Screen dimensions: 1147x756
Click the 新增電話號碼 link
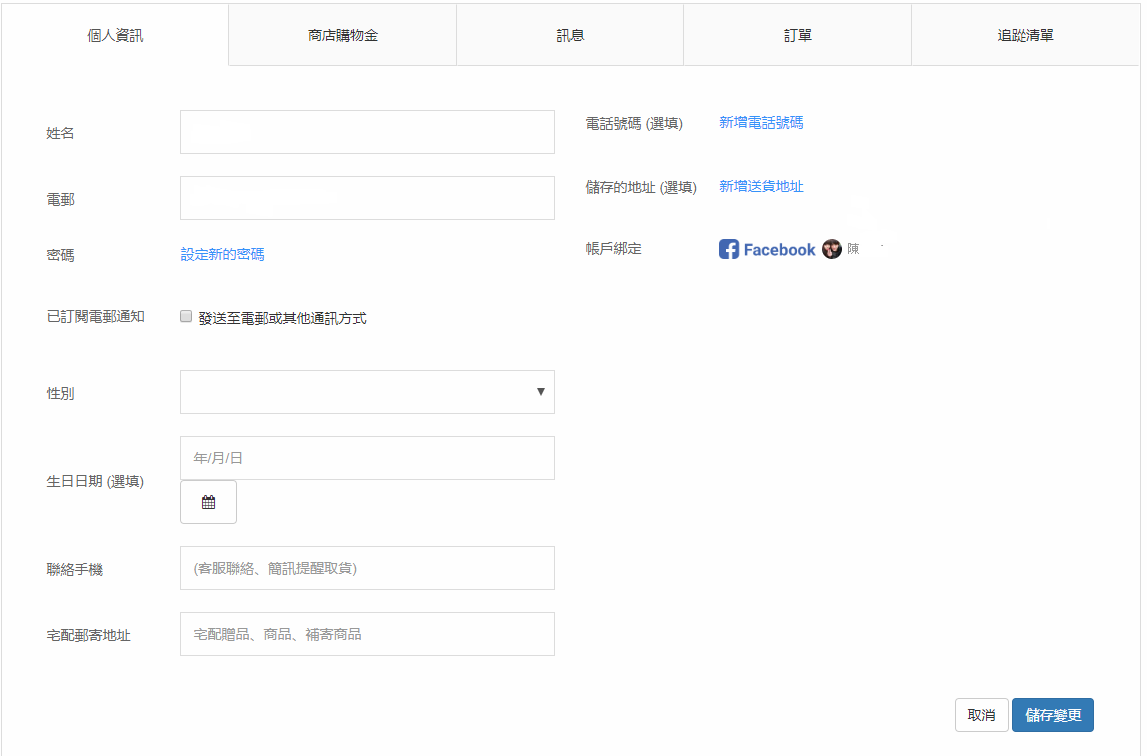click(x=761, y=122)
